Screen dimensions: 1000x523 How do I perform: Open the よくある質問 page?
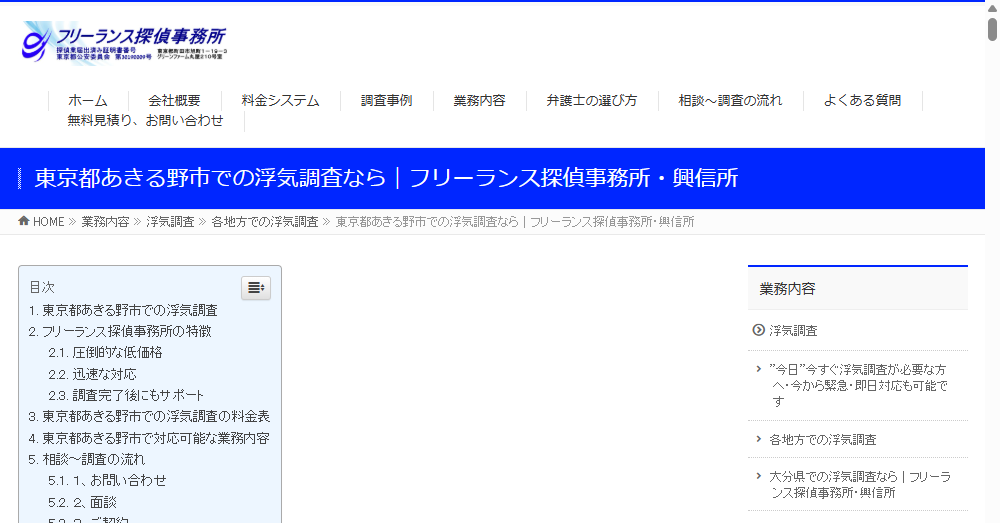(x=862, y=100)
